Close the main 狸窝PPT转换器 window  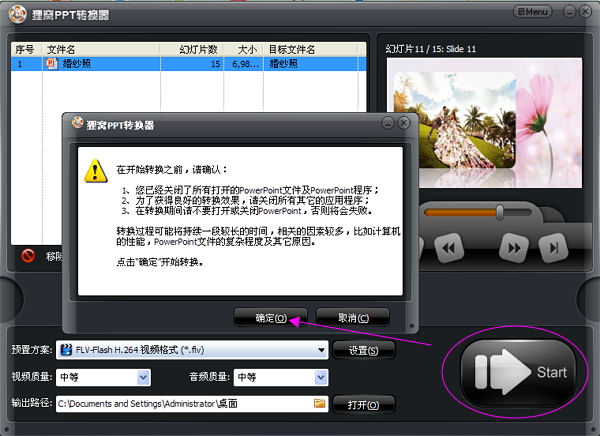[x=585, y=12]
